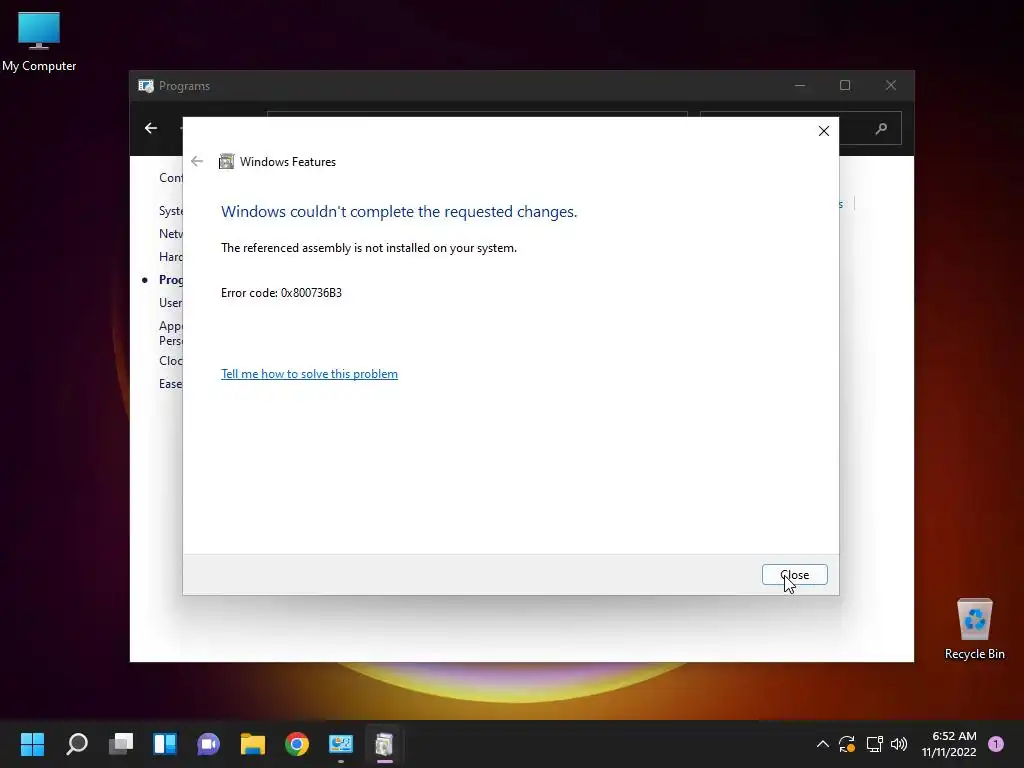This screenshot has height=768, width=1024.
Task: Open the Windows Start menu
Action: coord(32,744)
